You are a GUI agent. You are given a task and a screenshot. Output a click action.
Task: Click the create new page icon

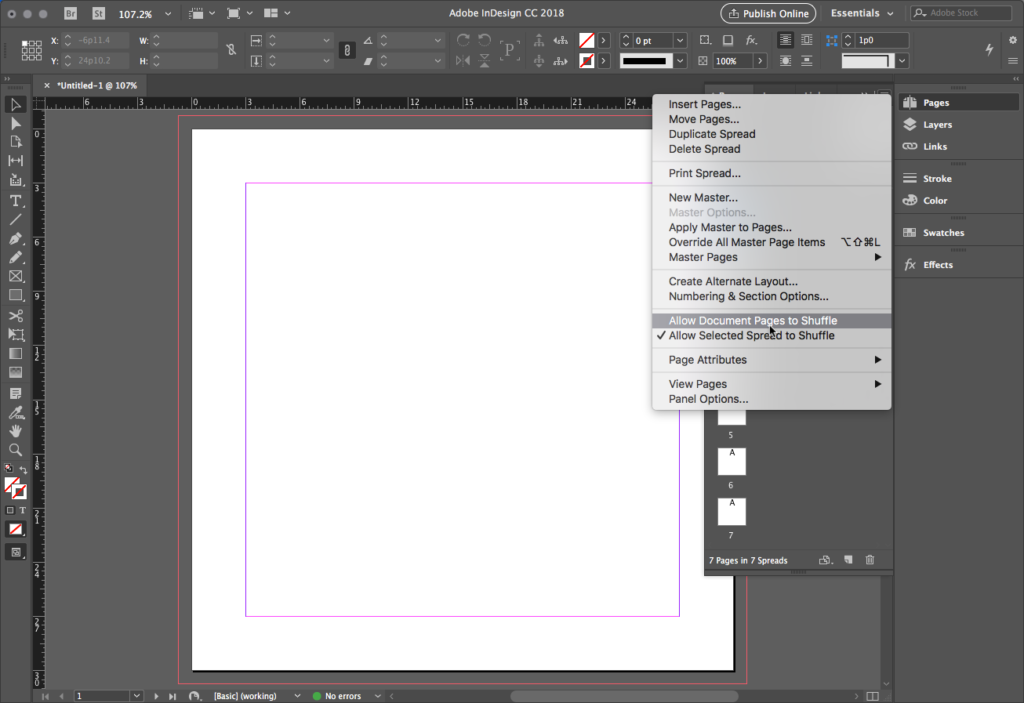pos(848,560)
